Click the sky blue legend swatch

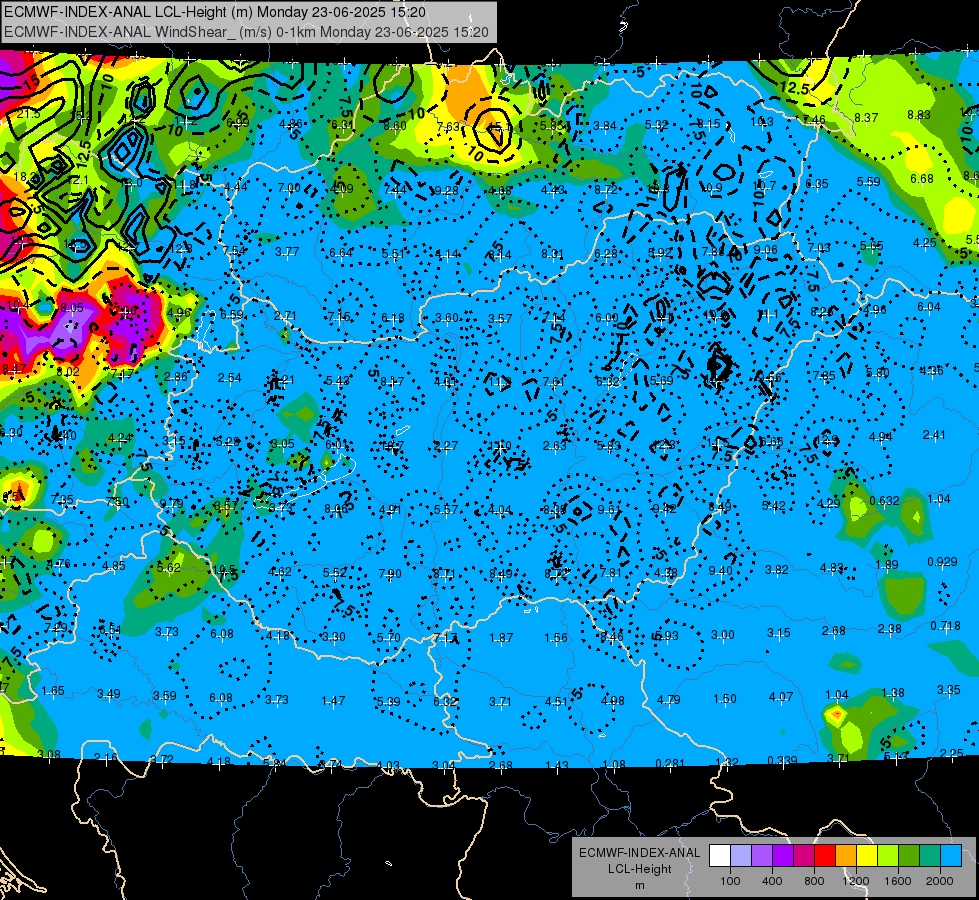951,856
